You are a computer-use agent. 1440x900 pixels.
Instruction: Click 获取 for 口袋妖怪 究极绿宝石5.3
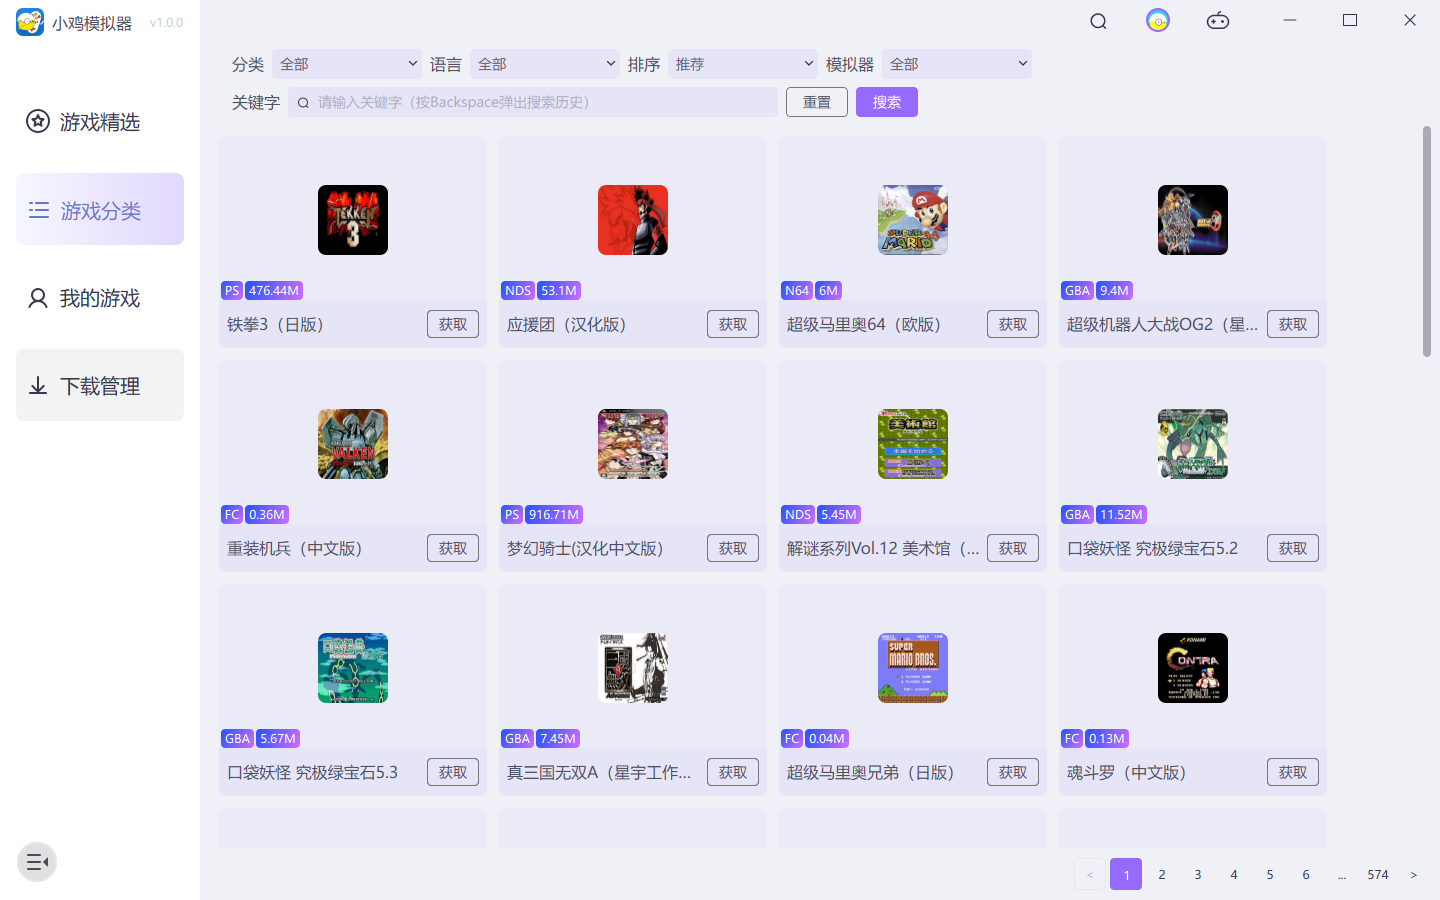tap(453, 772)
